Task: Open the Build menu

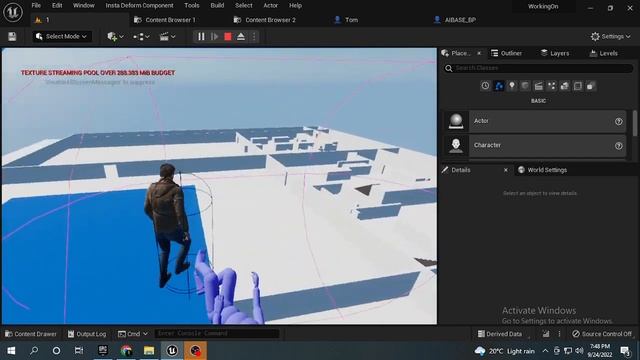Action: (x=217, y=6)
